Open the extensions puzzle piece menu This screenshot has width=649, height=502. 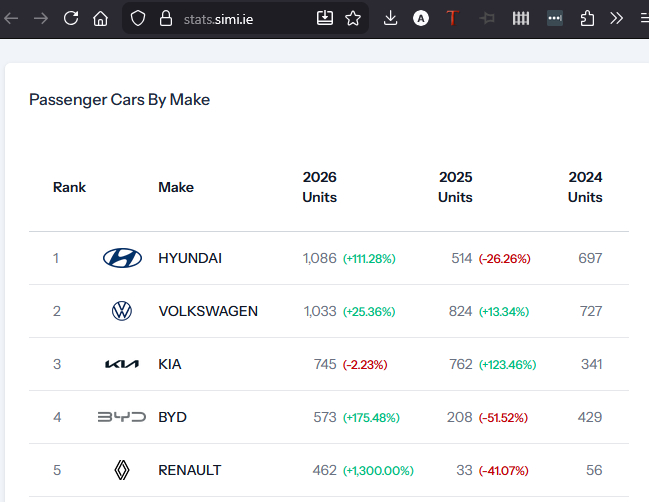[x=588, y=18]
